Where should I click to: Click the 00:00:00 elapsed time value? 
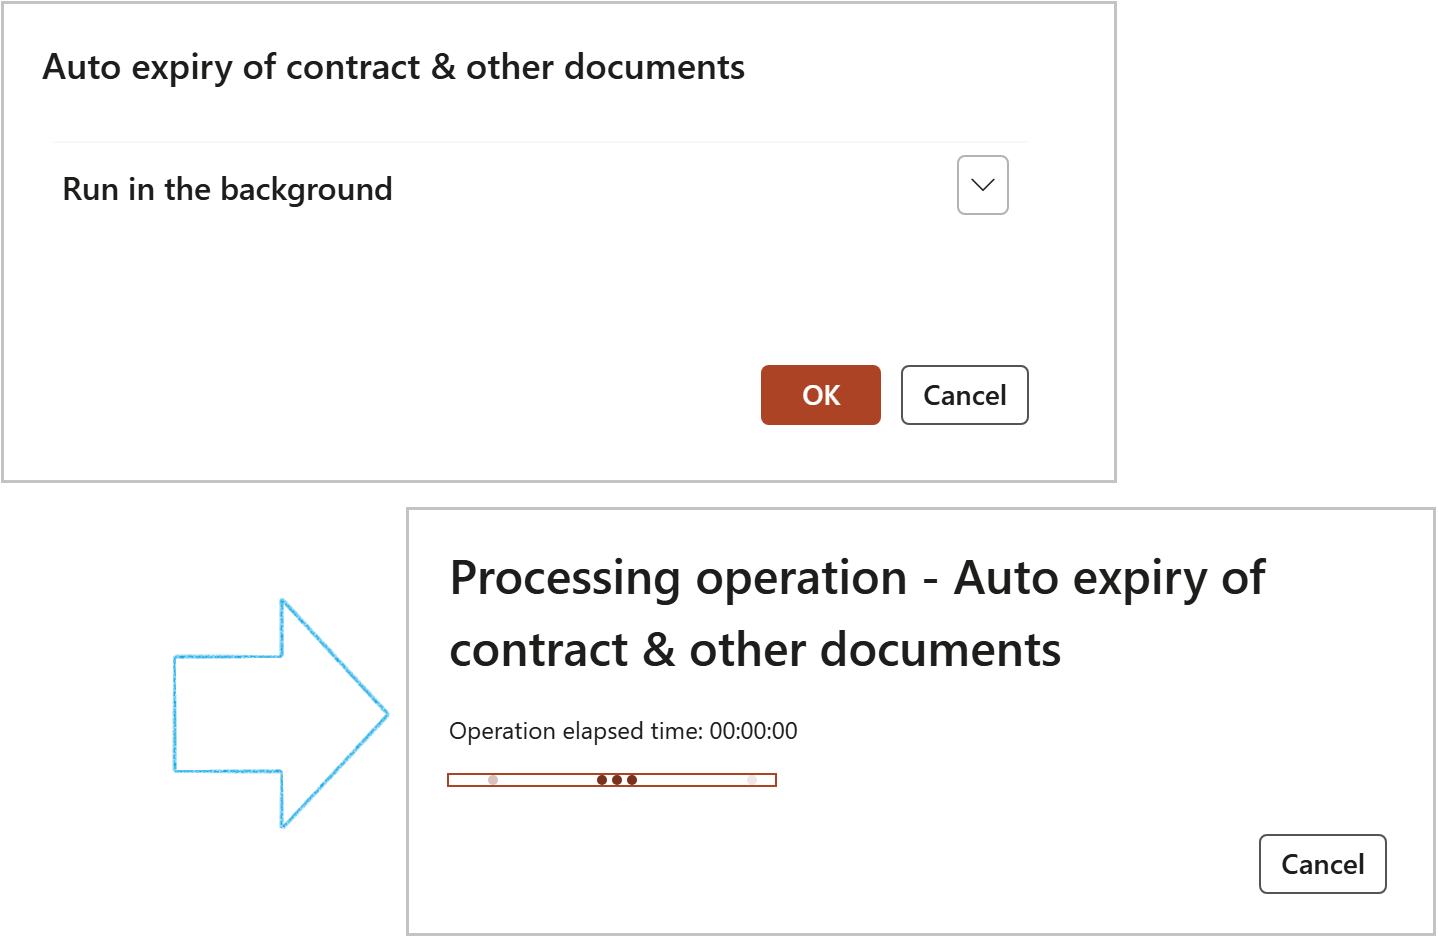coord(753,731)
